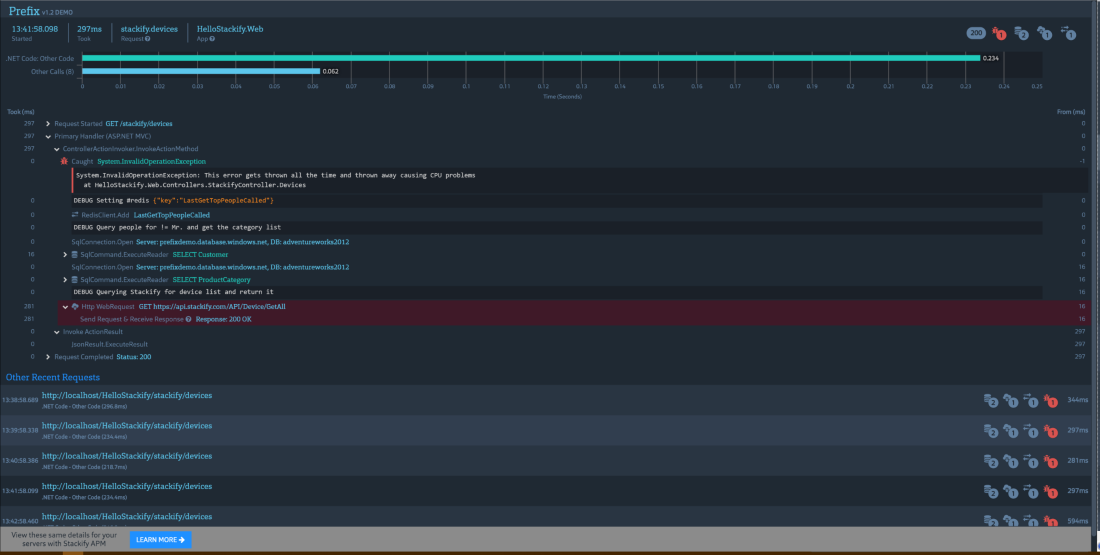The height and width of the screenshot is (555, 1100).
Task: Click the red bug exceptions icon in header
Action: click(999, 33)
